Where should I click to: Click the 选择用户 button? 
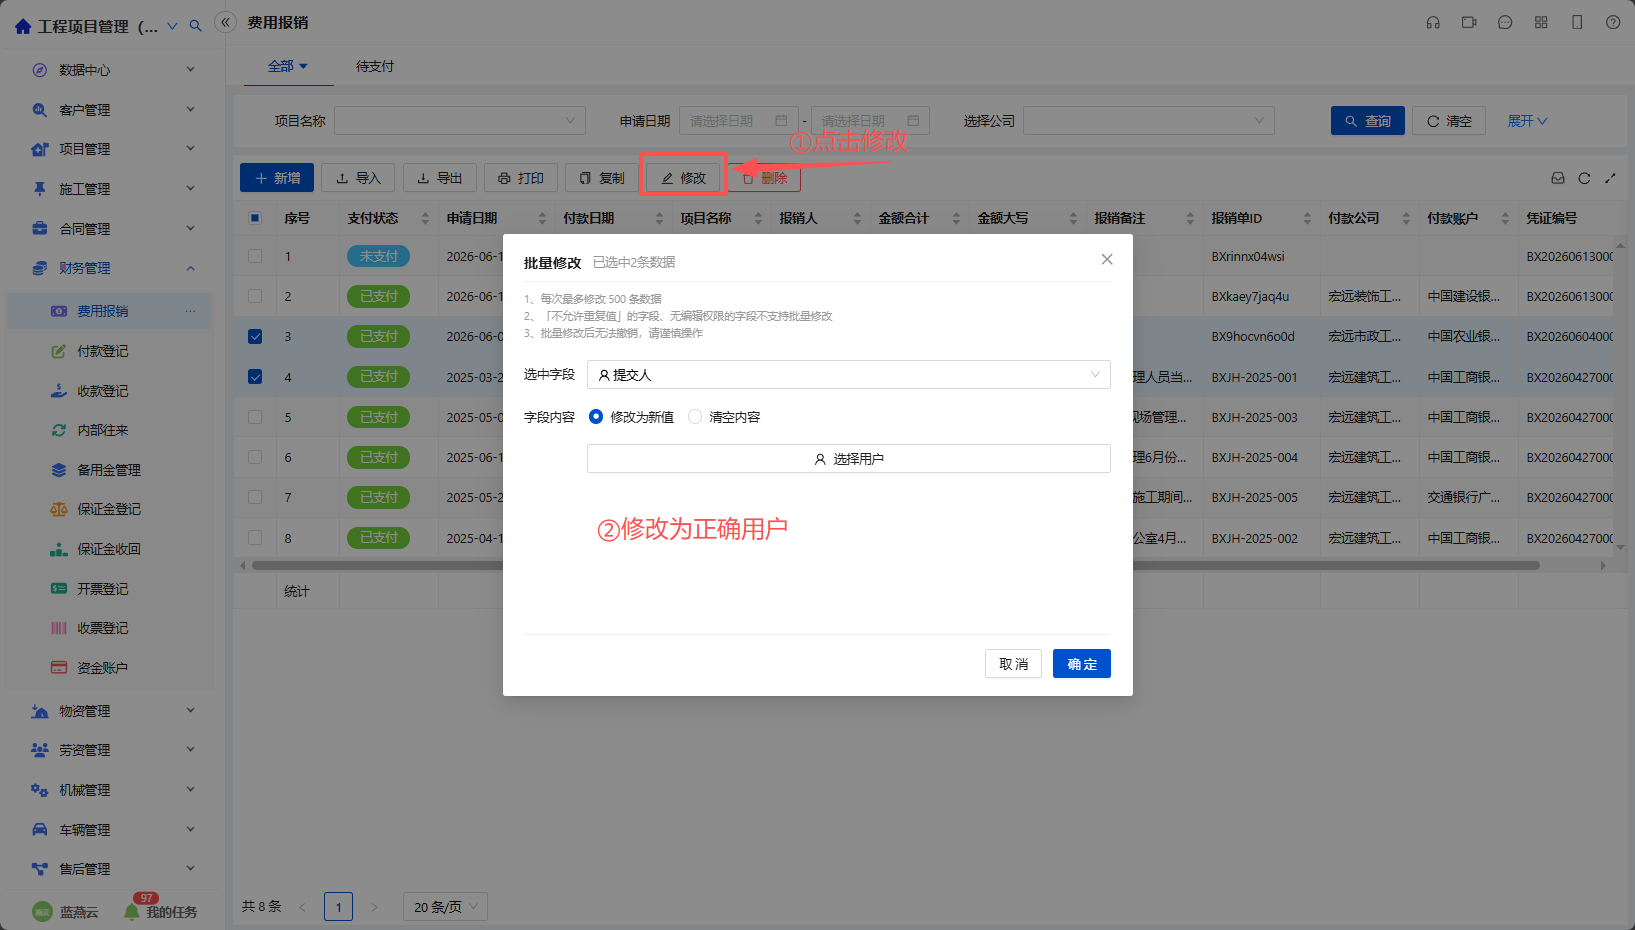tap(849, 459)
